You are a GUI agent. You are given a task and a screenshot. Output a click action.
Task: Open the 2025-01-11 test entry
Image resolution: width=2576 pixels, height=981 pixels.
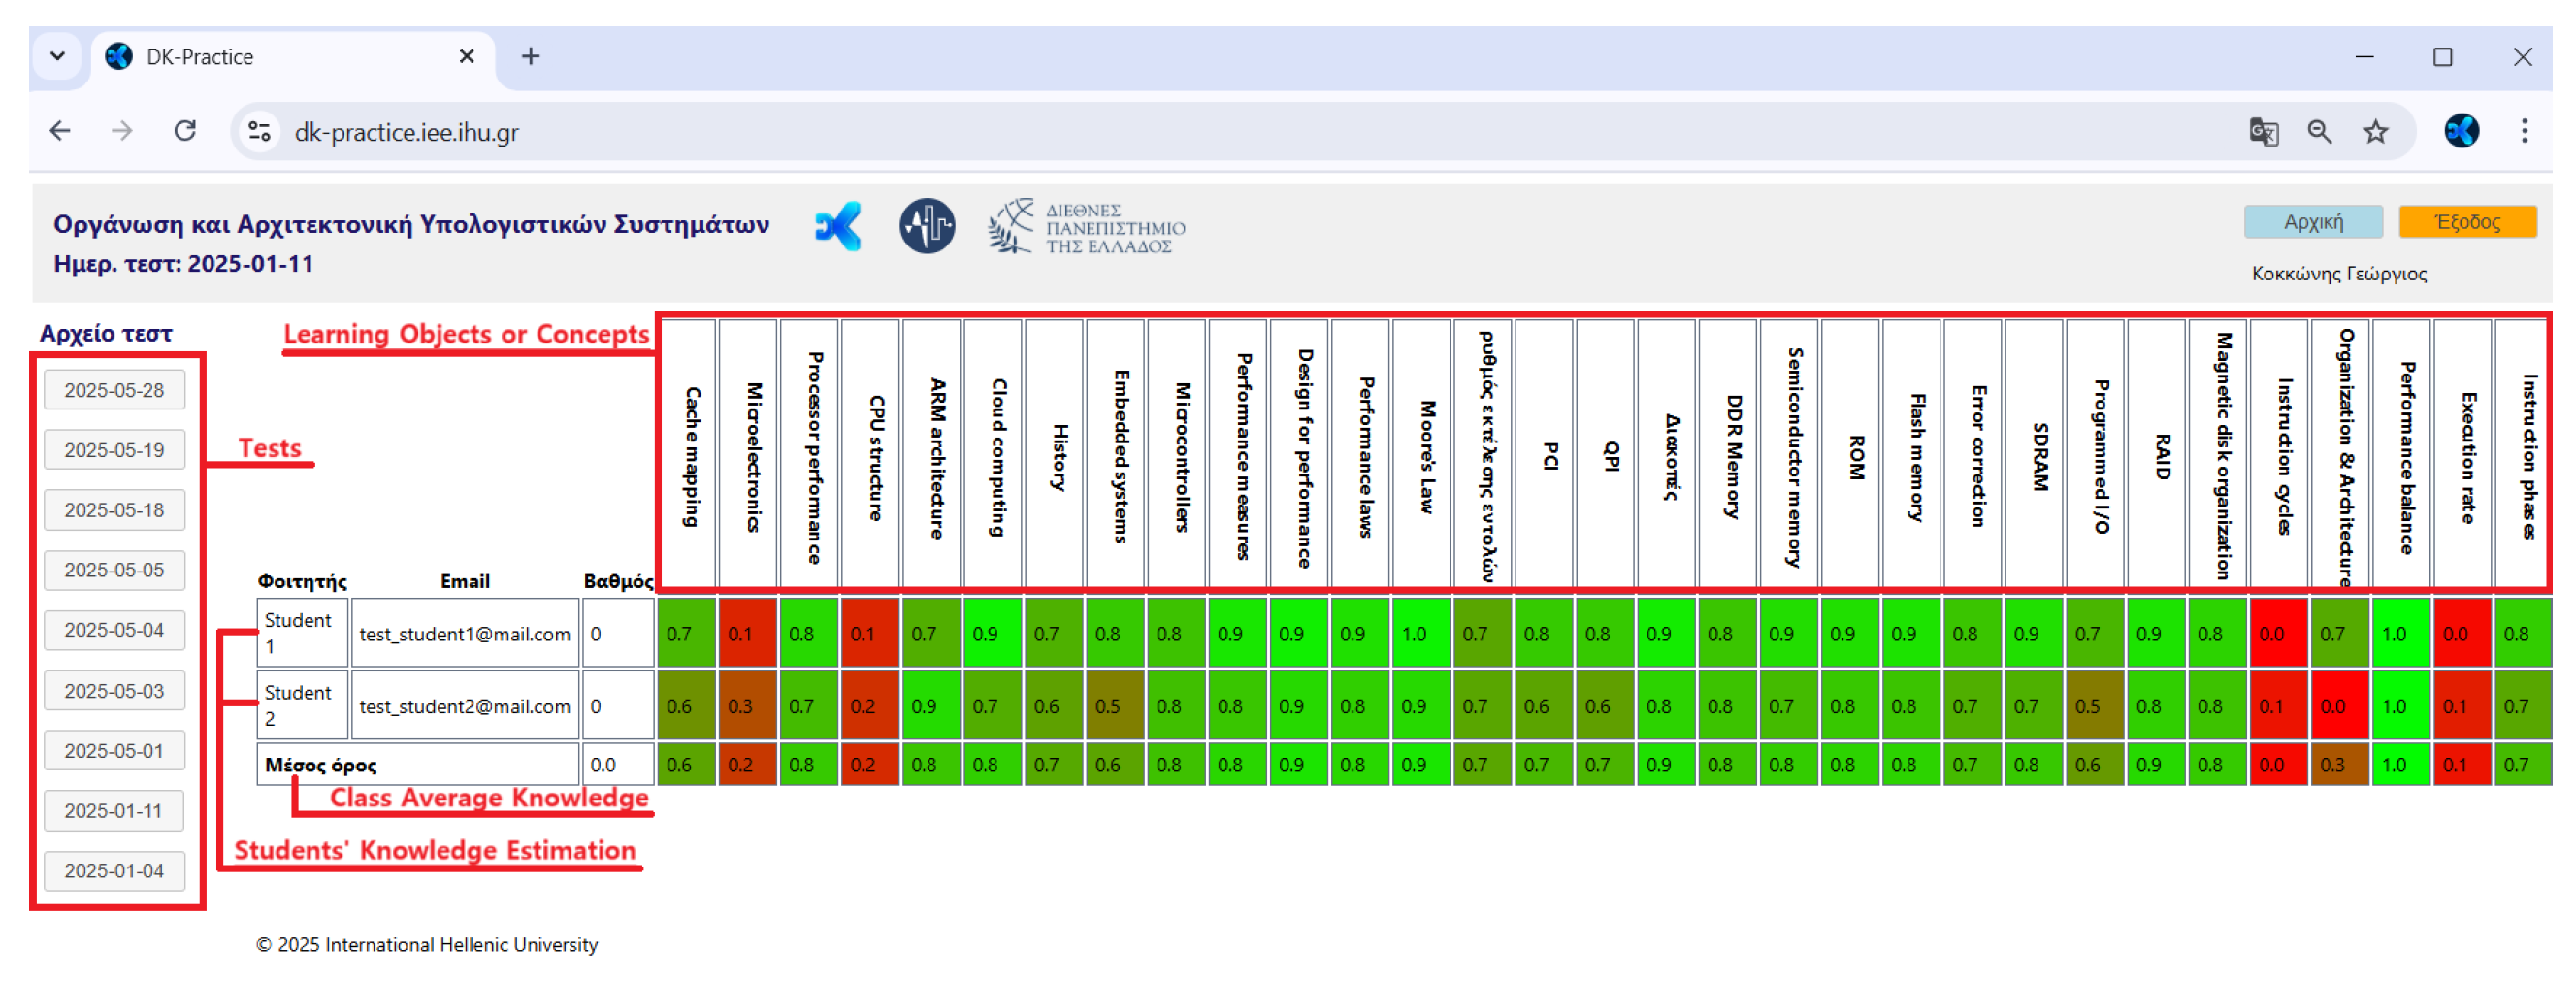114,811
